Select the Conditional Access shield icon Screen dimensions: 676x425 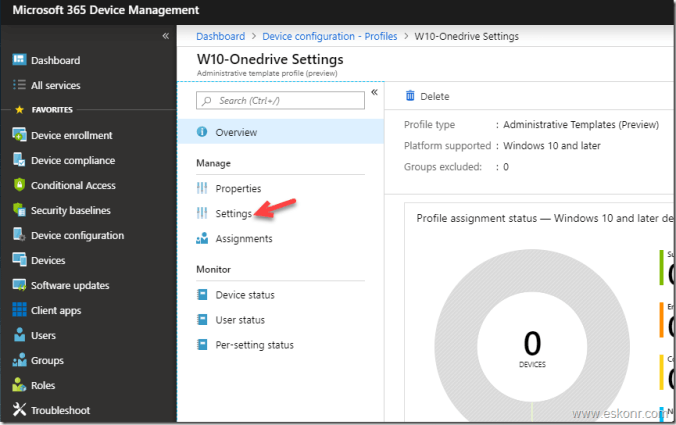pyautogui.click(x=19, y=184)
